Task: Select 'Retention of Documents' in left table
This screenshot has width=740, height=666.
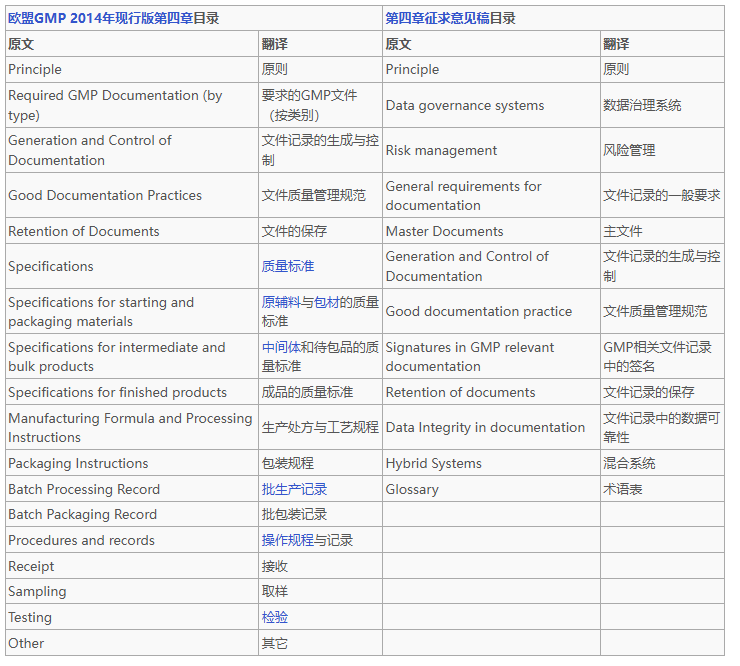Action: click(x=132, y=231)
